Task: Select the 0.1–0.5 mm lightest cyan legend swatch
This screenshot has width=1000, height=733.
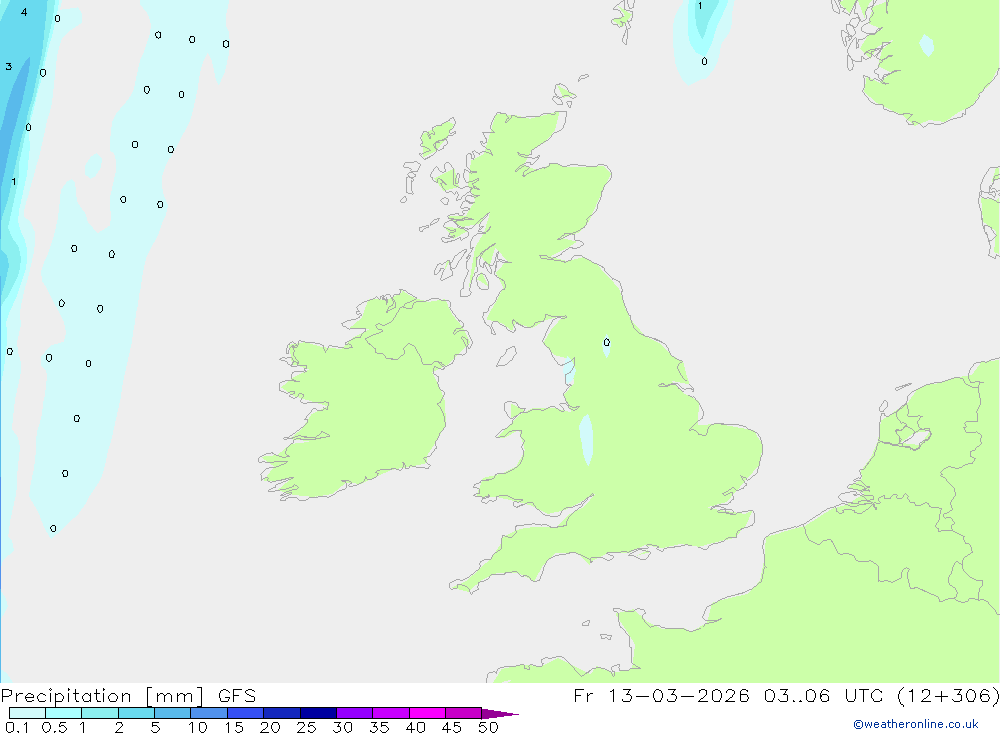Action: (27, 713)
